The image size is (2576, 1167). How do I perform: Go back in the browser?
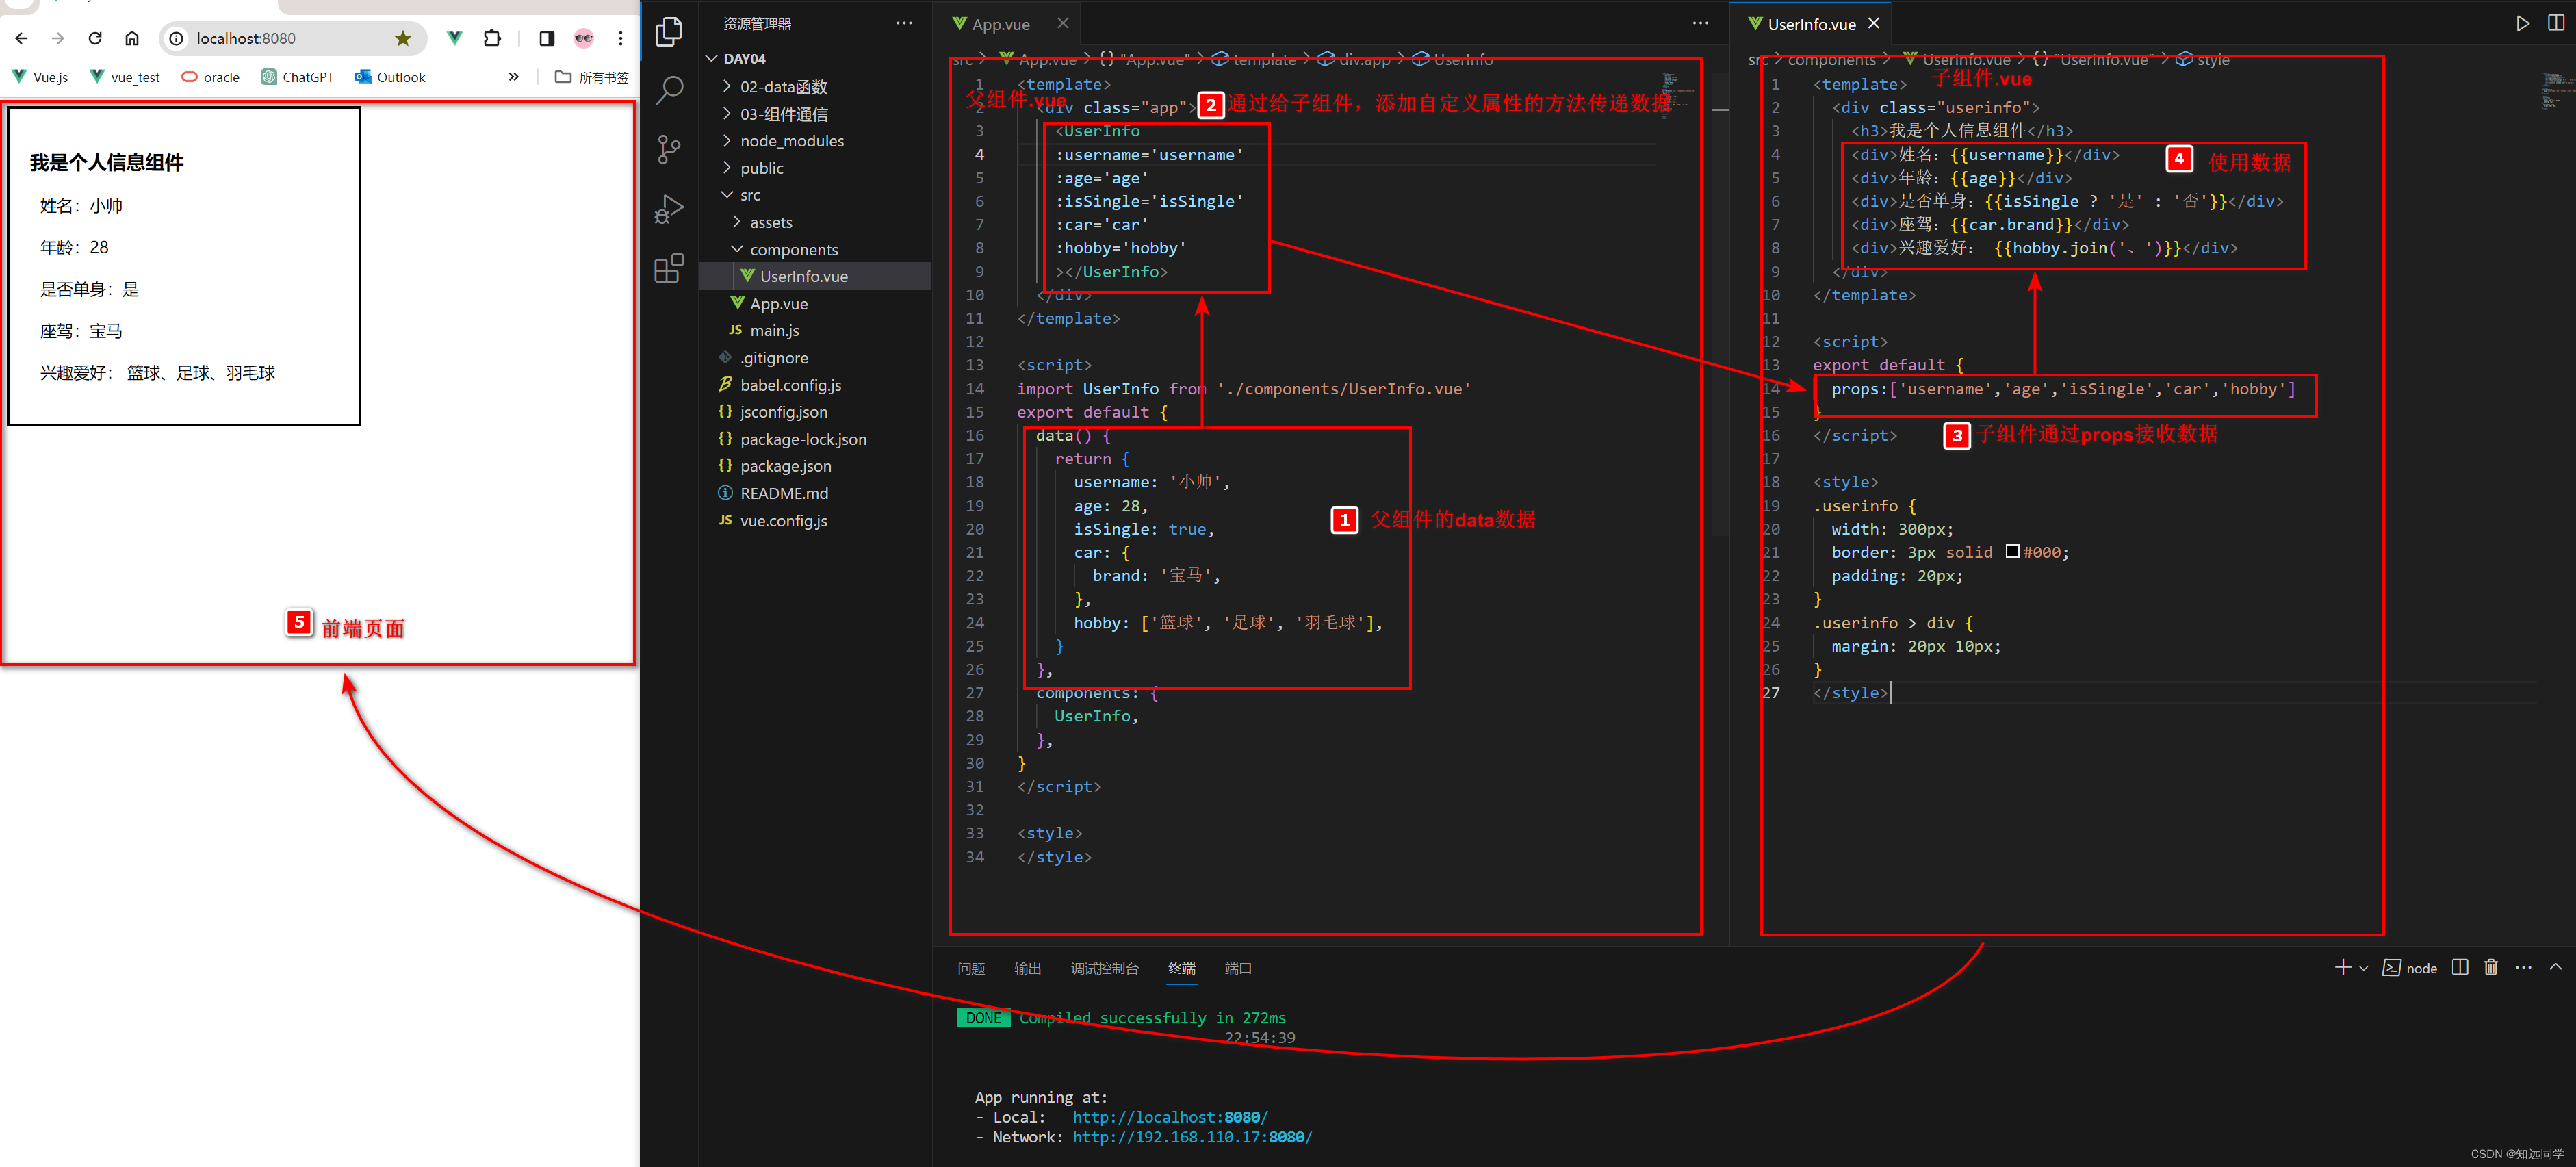(x=22, y=38)
